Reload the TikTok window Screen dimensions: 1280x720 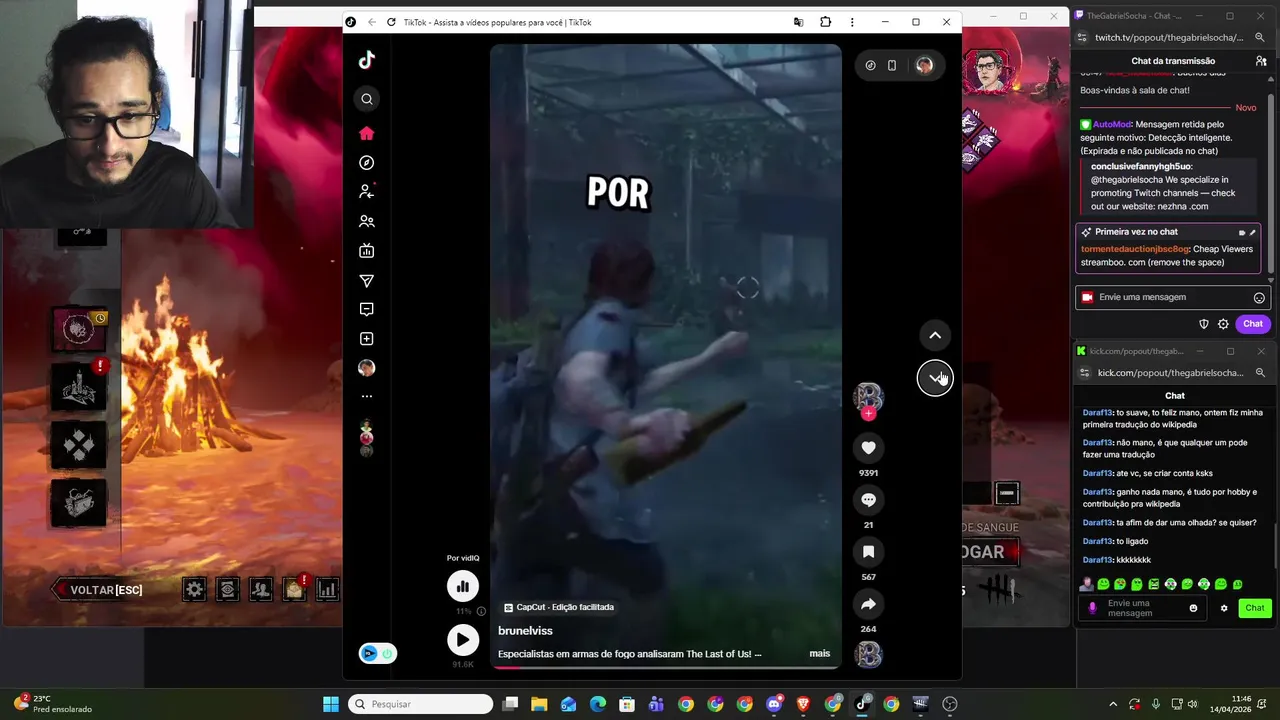tap(391, 22)
